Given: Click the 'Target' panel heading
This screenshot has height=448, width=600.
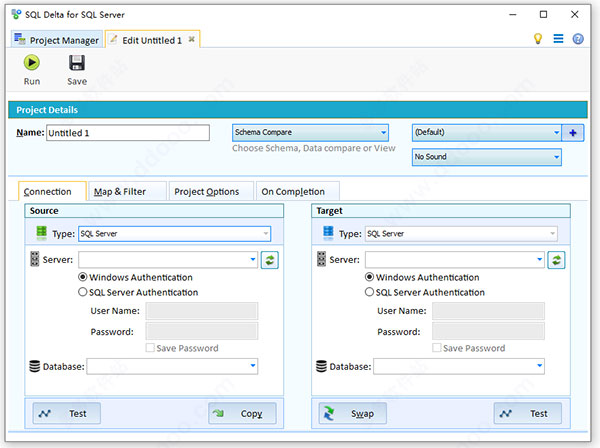Looking at the screenshot, I should tap(329, 211).
